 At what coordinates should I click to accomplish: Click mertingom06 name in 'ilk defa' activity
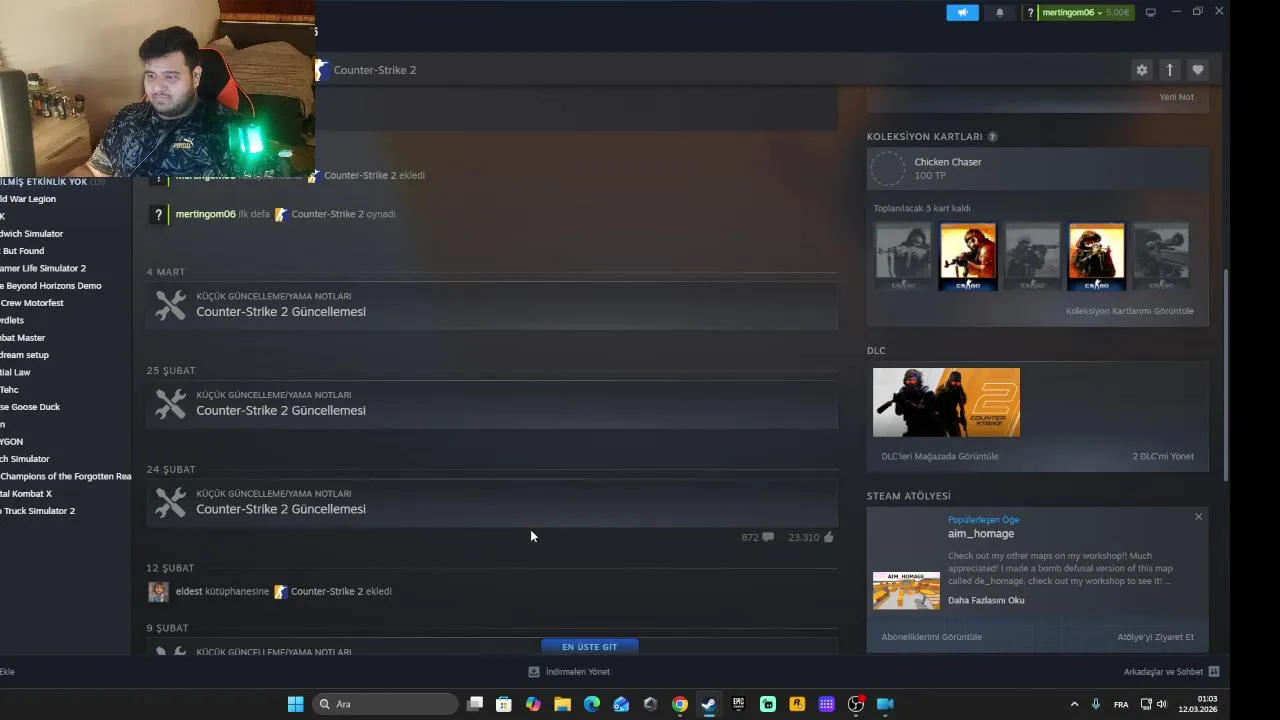(x=205, y=214)
